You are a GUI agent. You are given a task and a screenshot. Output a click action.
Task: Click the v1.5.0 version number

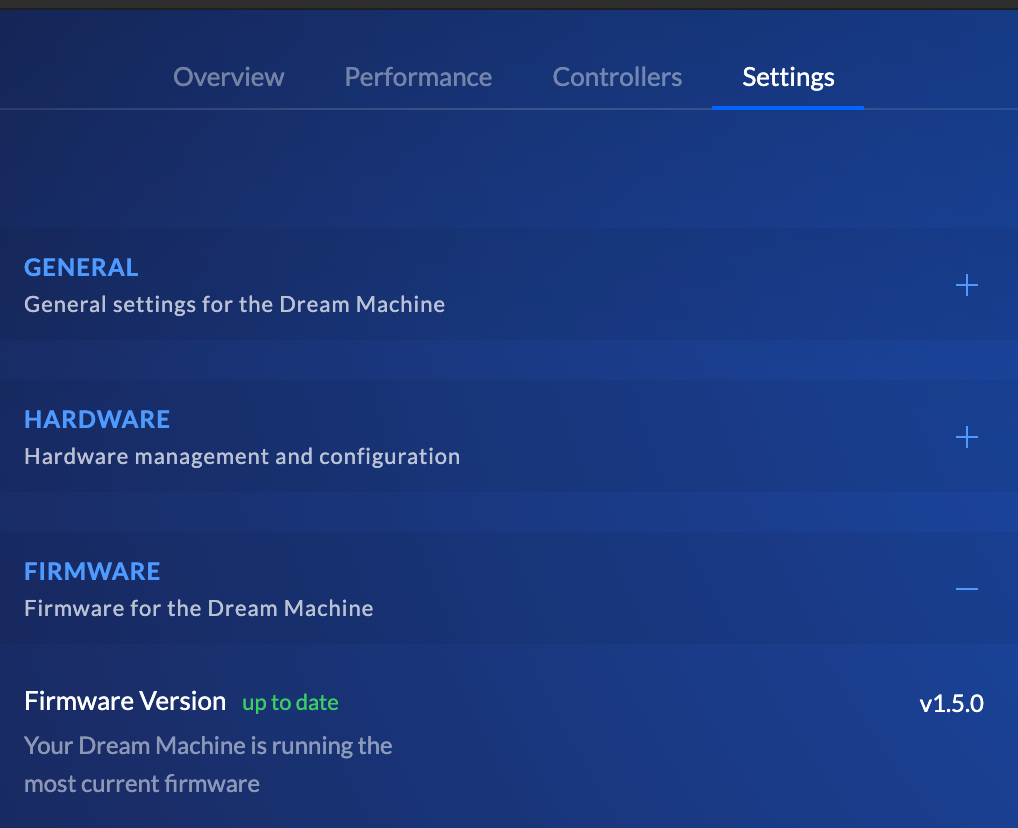pyautogui.click(x=951, y=703)
